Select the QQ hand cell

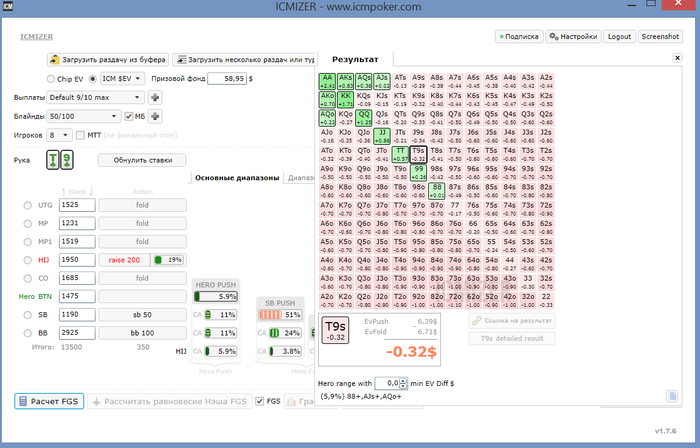pyautogui.click(x=364, y=118)
